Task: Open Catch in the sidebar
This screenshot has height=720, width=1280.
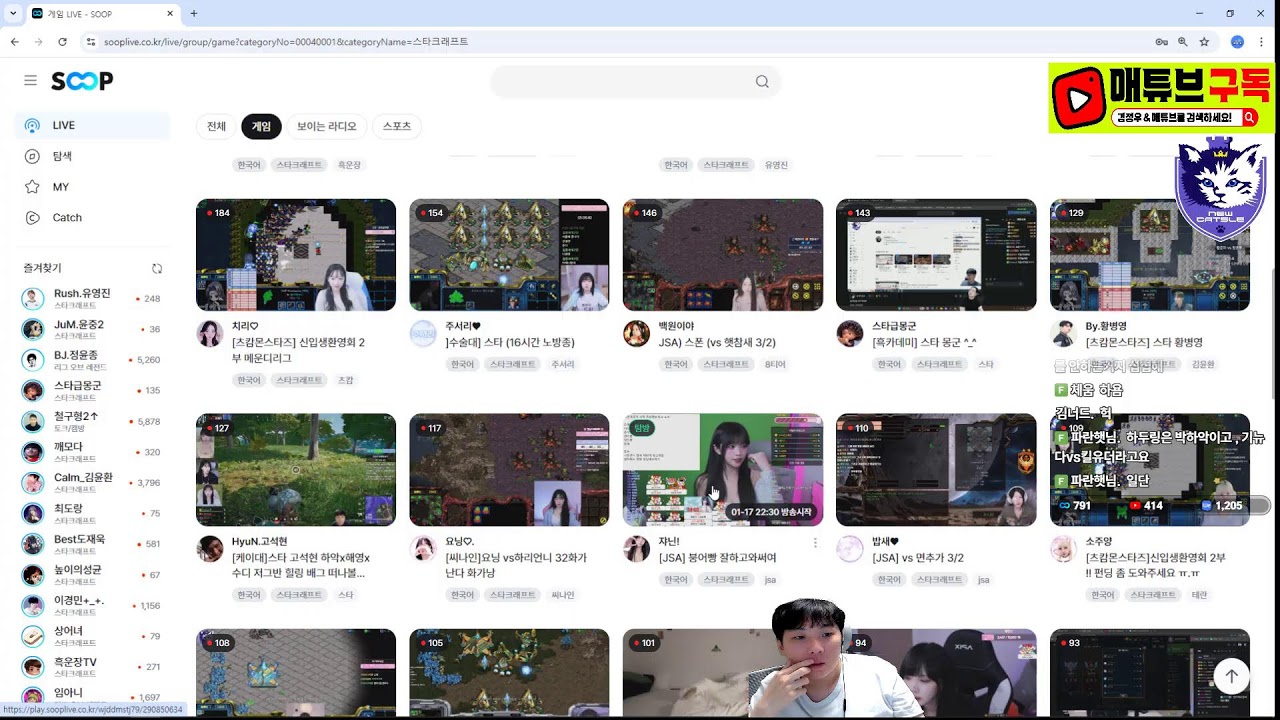Action: pos(92,218)
